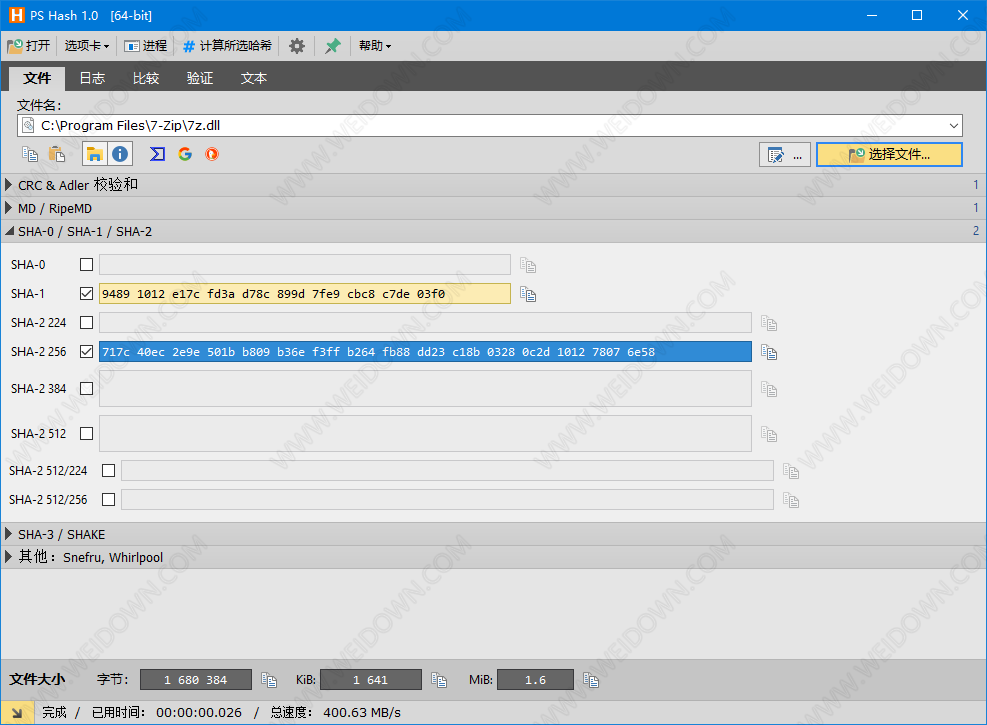Open the 帮助 menu
987x725 pixels.
tap(375, 46)
